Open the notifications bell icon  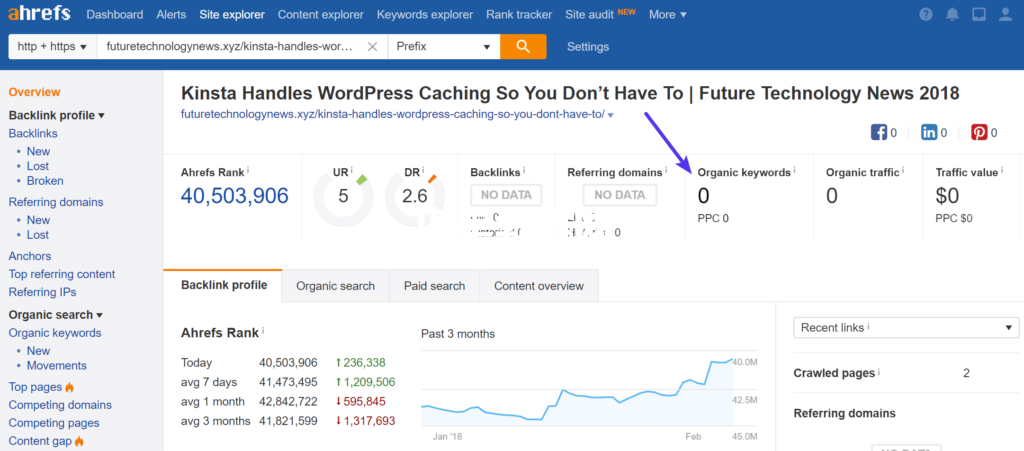pyautogui.click(x=953, y=14)
